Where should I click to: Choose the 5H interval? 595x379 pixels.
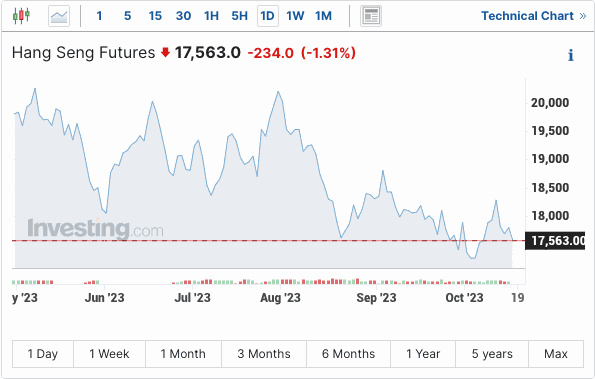click(239, 16)
